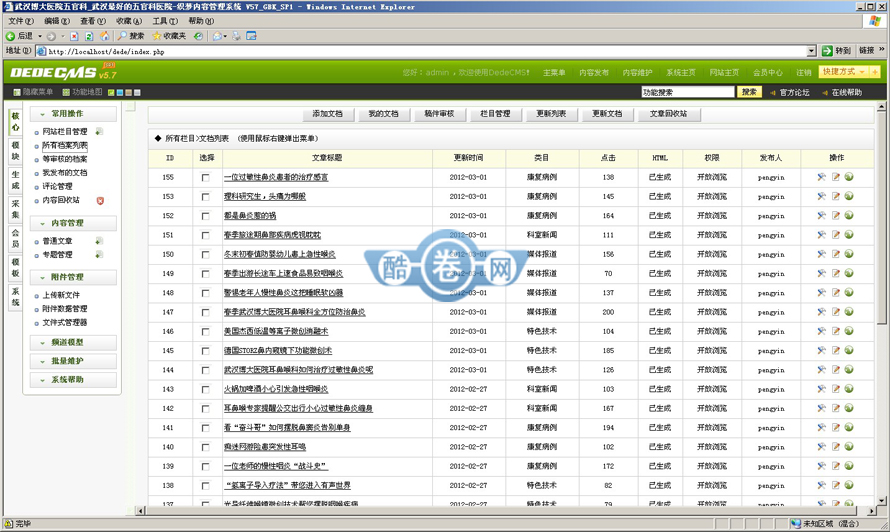Image resolution: width=890 pixels, height=532 pixels.
Task: Click edit pencil icon in row 155
Action: tap(836, 177)
